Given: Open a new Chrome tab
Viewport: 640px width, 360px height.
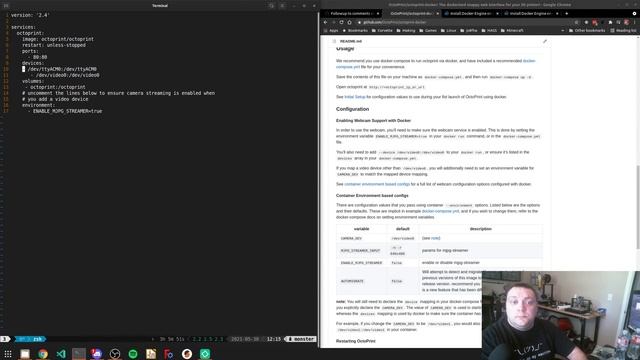Looking at the screenshot, I should click(x=567, y=13).
